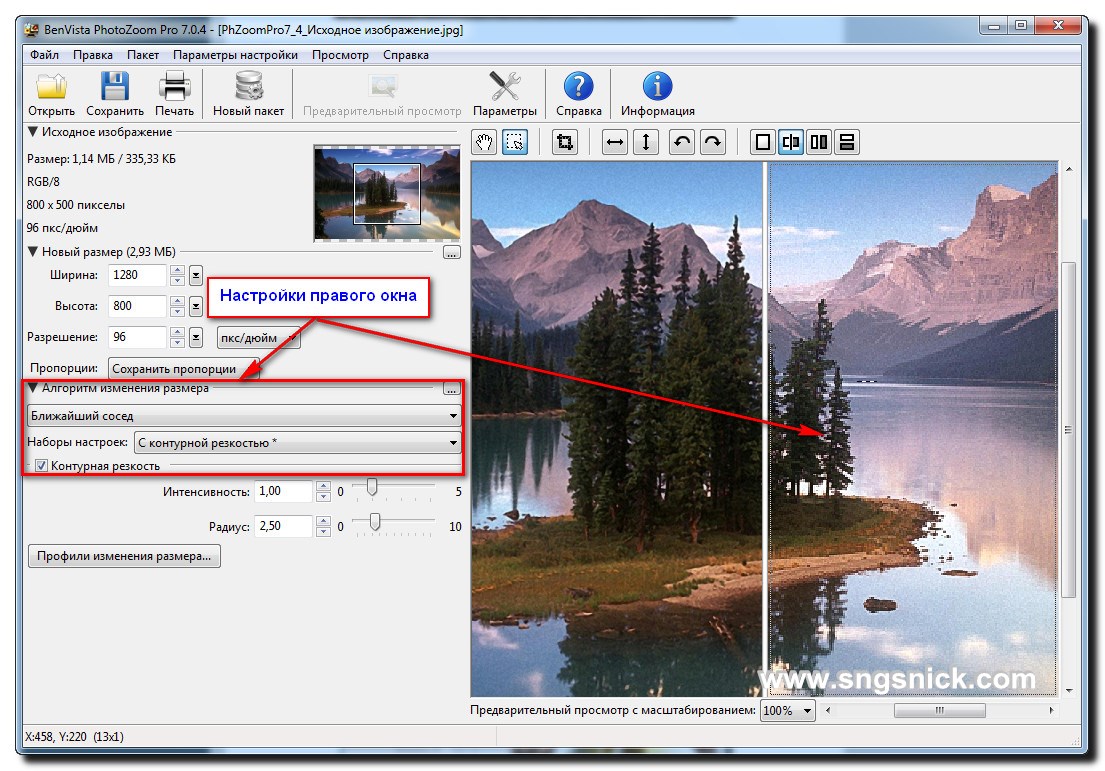Select the hand pan tool

[x=483, y=142]
